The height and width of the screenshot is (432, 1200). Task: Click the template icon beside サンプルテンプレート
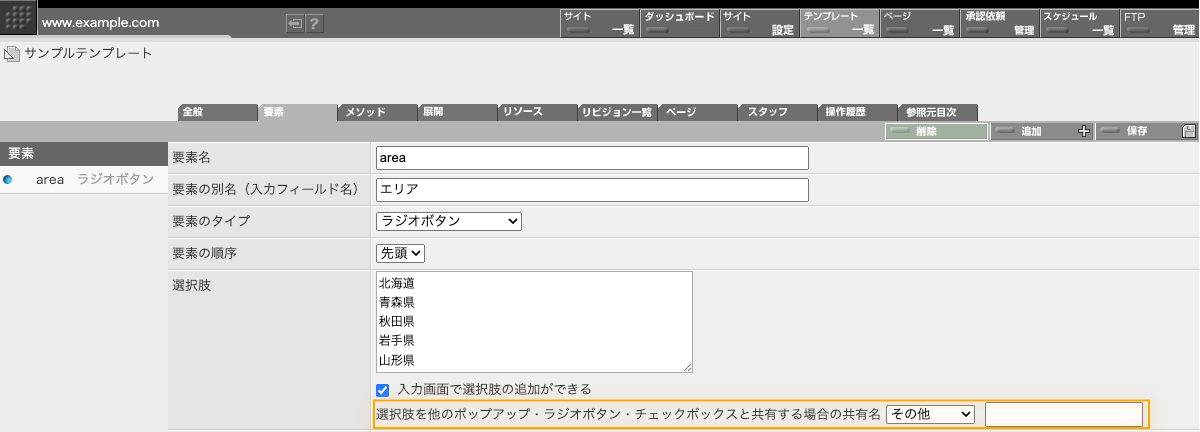coord(12,54)
